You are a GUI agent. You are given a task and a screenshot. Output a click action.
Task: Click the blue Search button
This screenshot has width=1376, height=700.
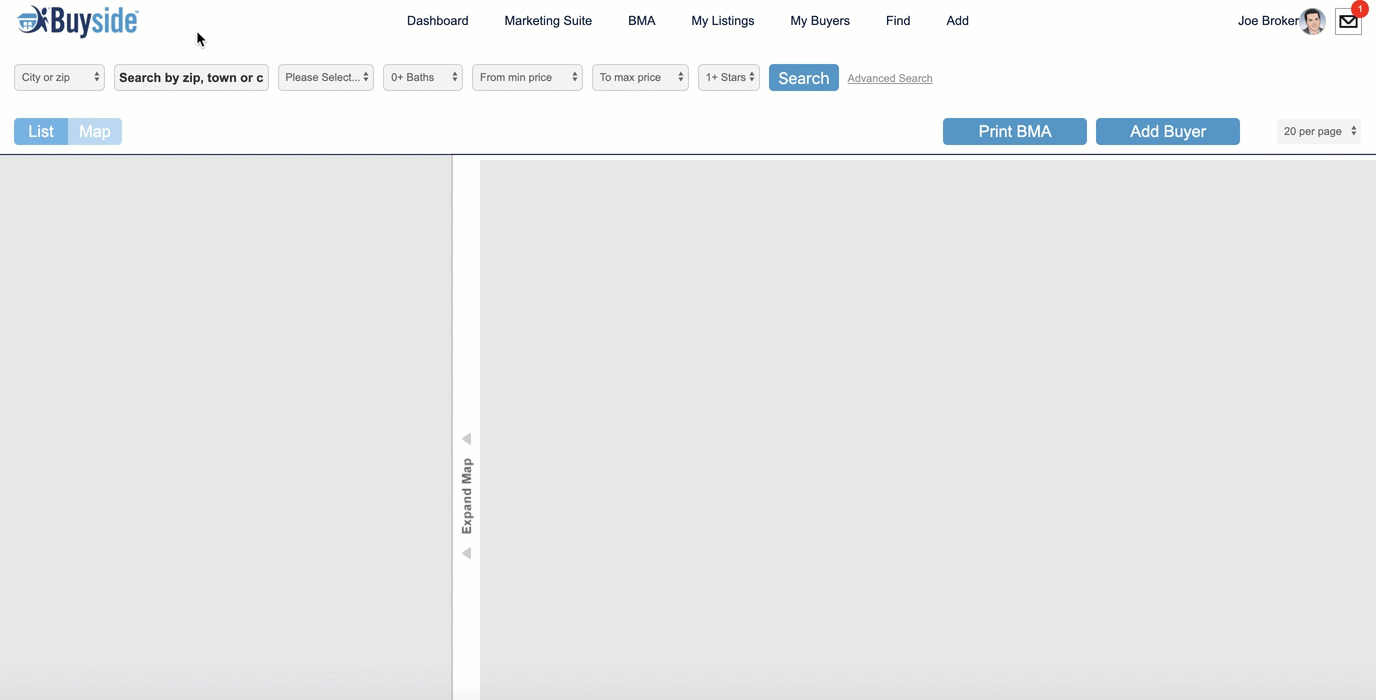pyautogui.click(x=804, y=78)
